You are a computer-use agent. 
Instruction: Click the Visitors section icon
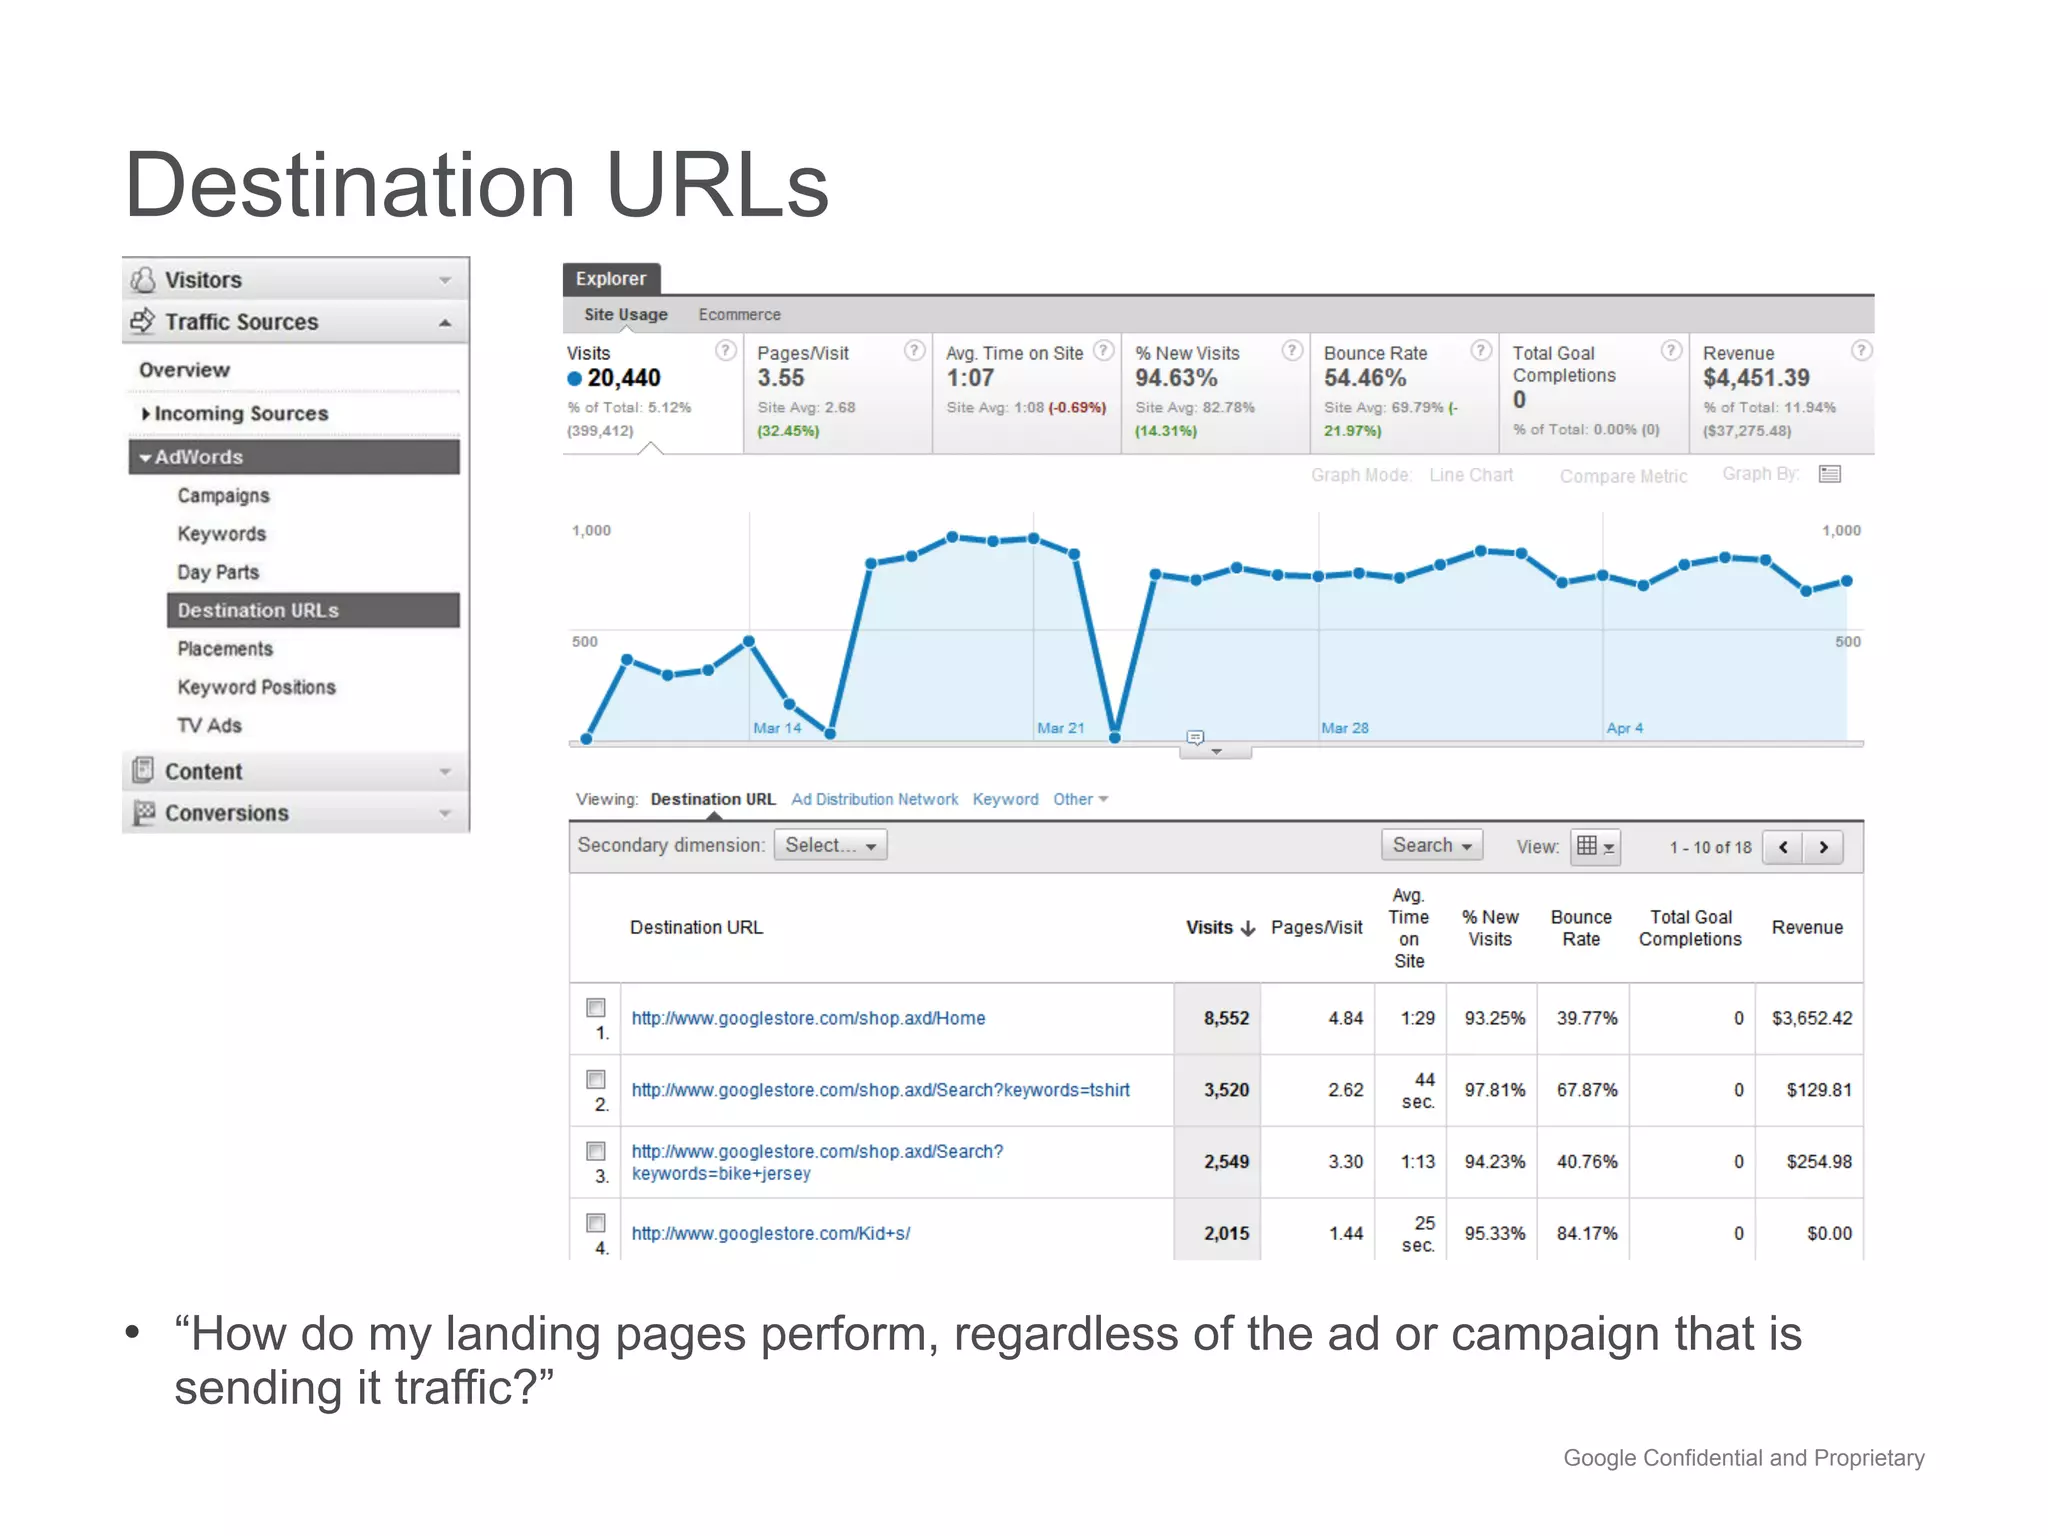point(143,279)
